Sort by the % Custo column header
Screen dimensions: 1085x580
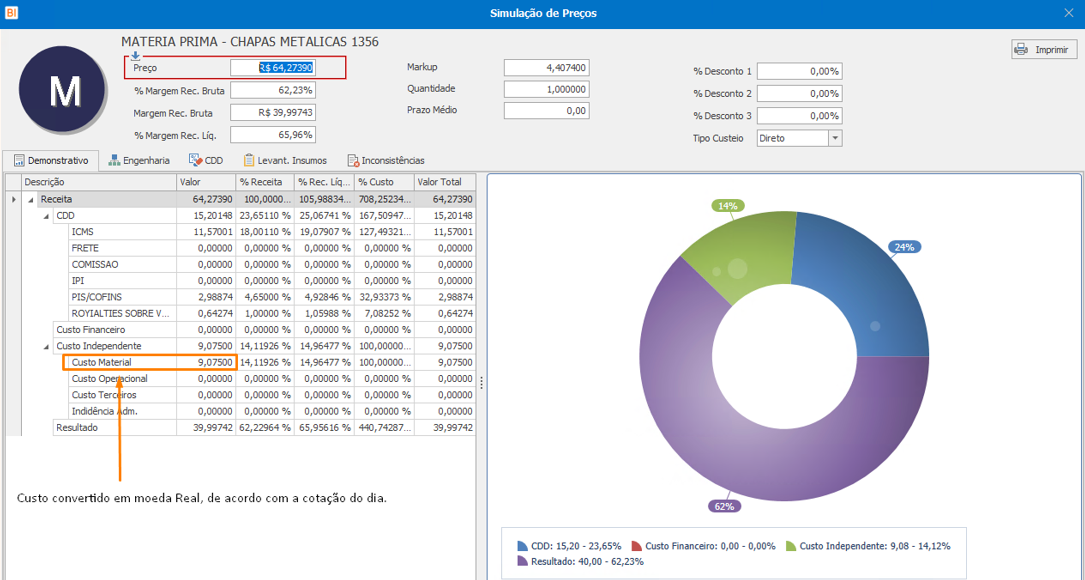pos(385,182)
